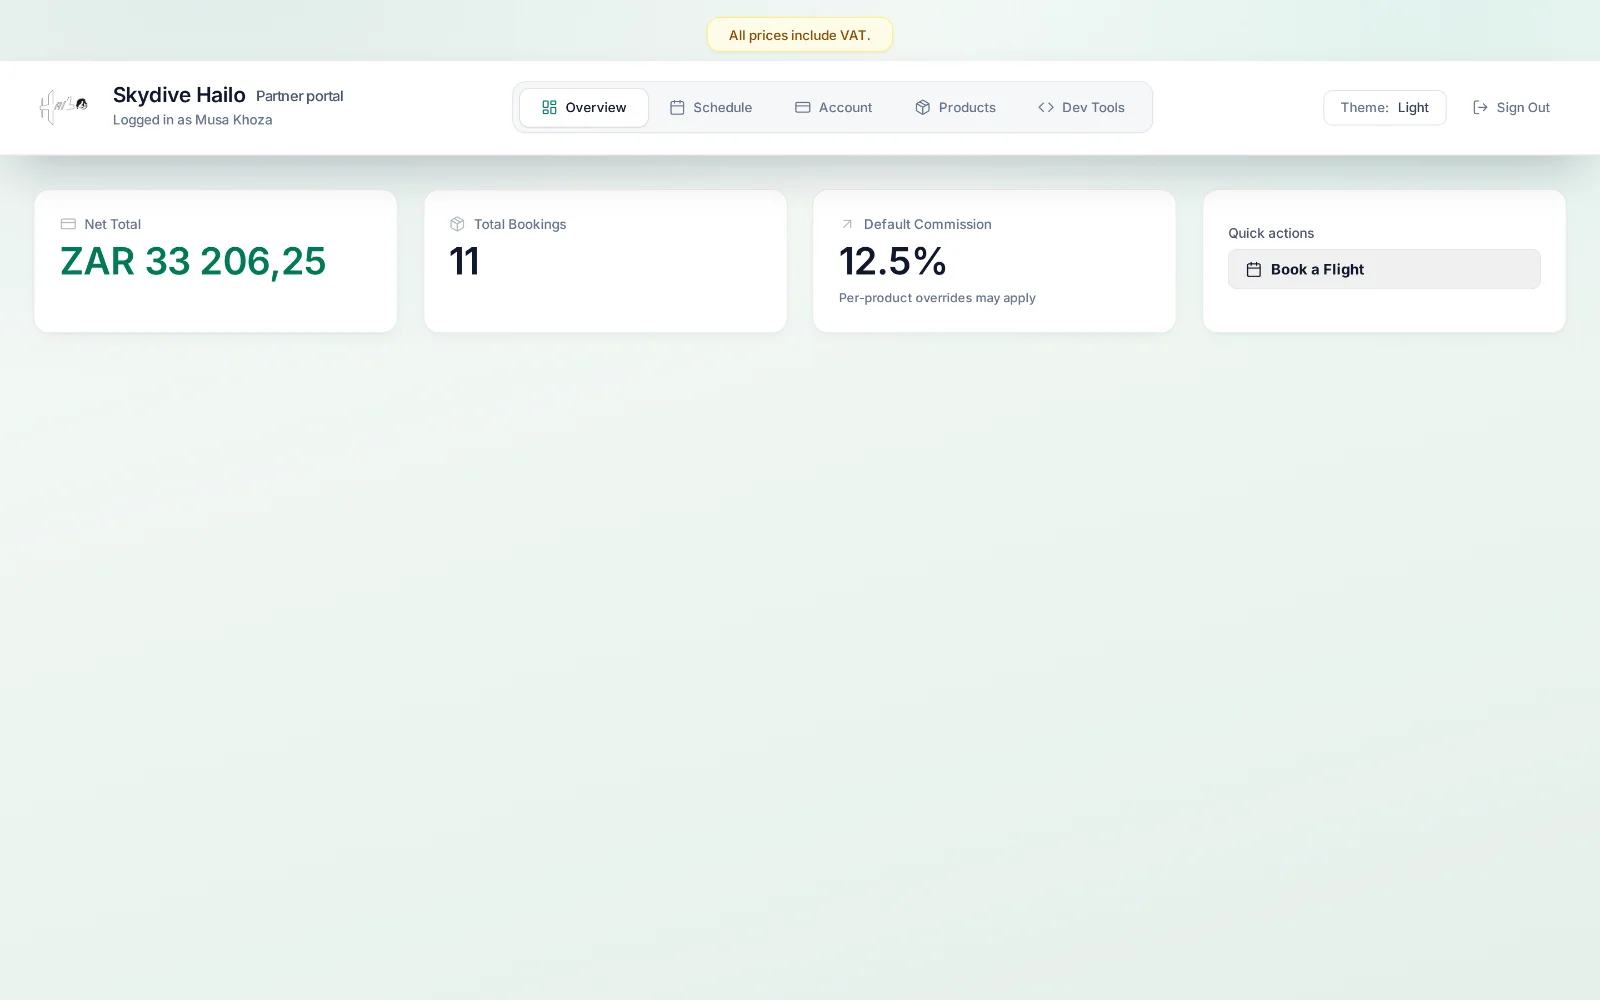Click the bookings count 11
The height and width of the screenshot is (1000, 1600).
464,261
